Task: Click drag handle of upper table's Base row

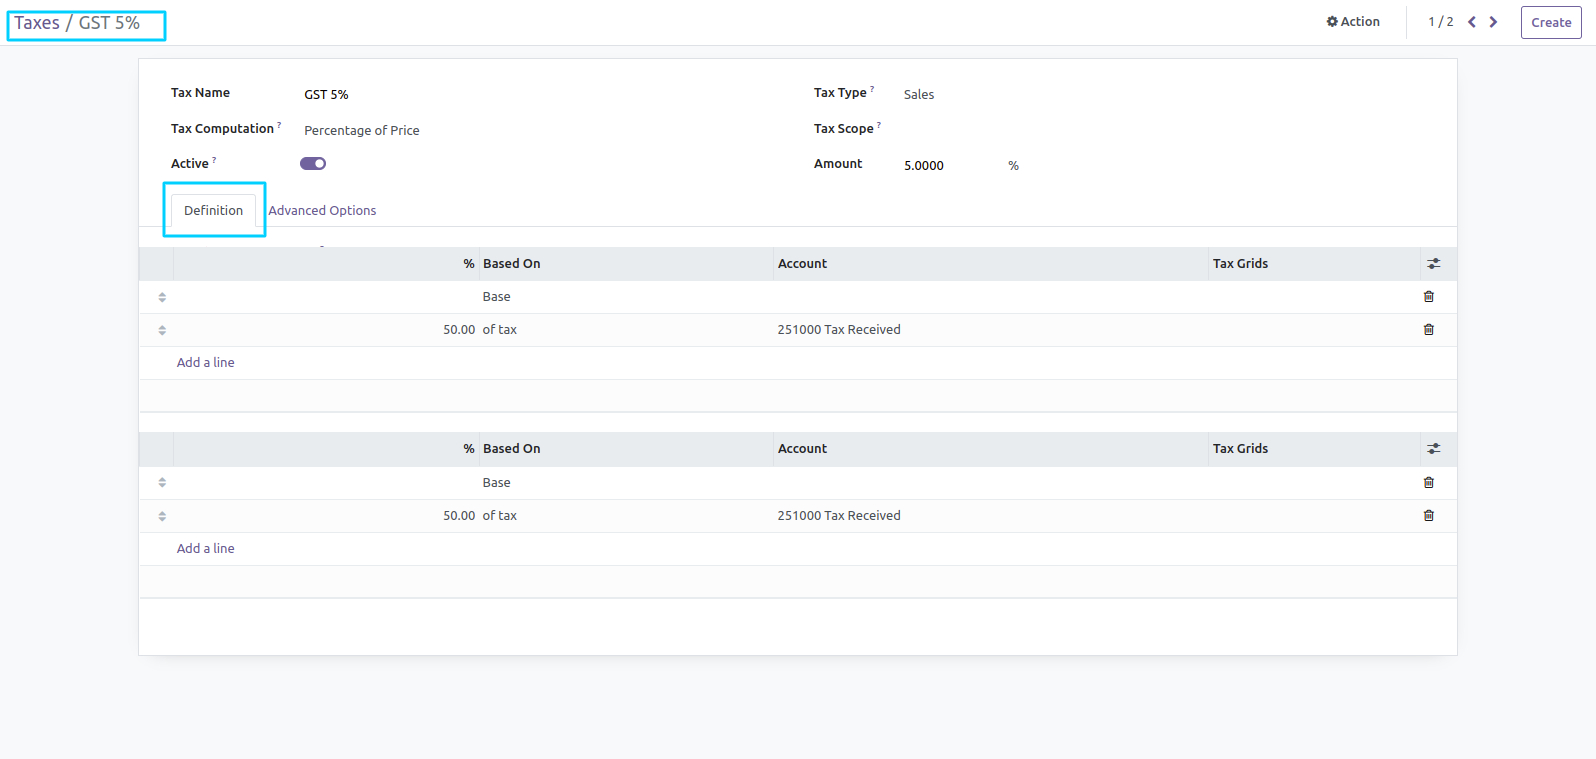Action: coord(162,297)
